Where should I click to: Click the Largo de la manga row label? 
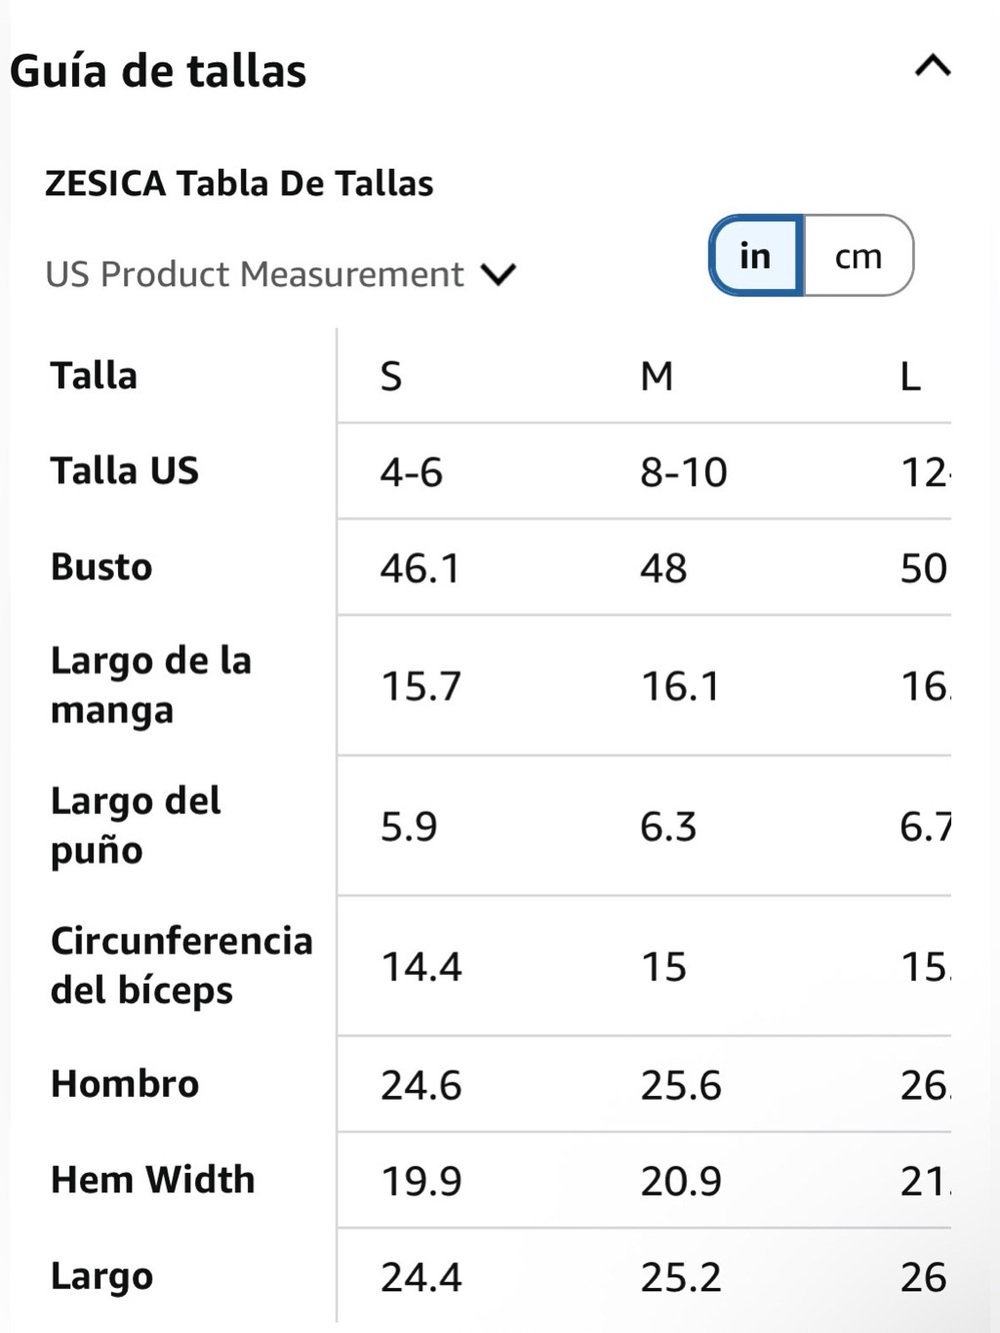coord(151,685)
